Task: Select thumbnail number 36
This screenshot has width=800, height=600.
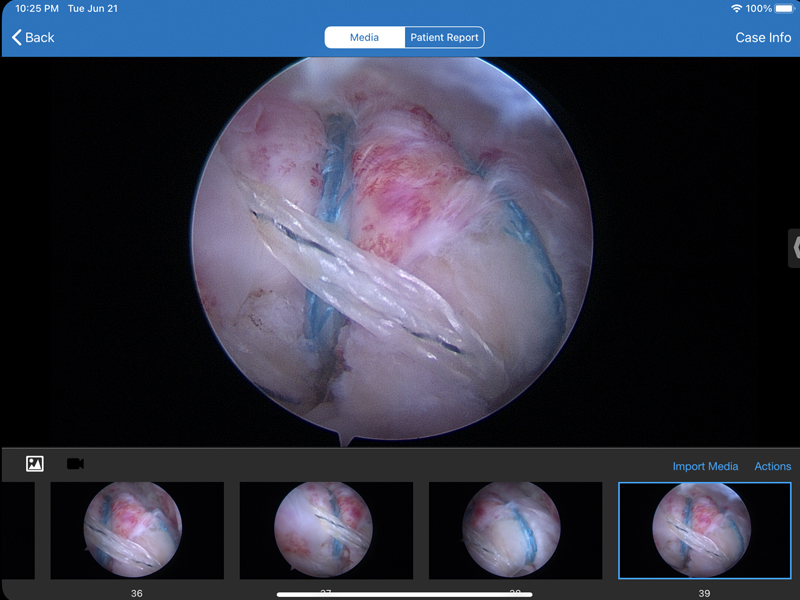Action: click(137, 531)
